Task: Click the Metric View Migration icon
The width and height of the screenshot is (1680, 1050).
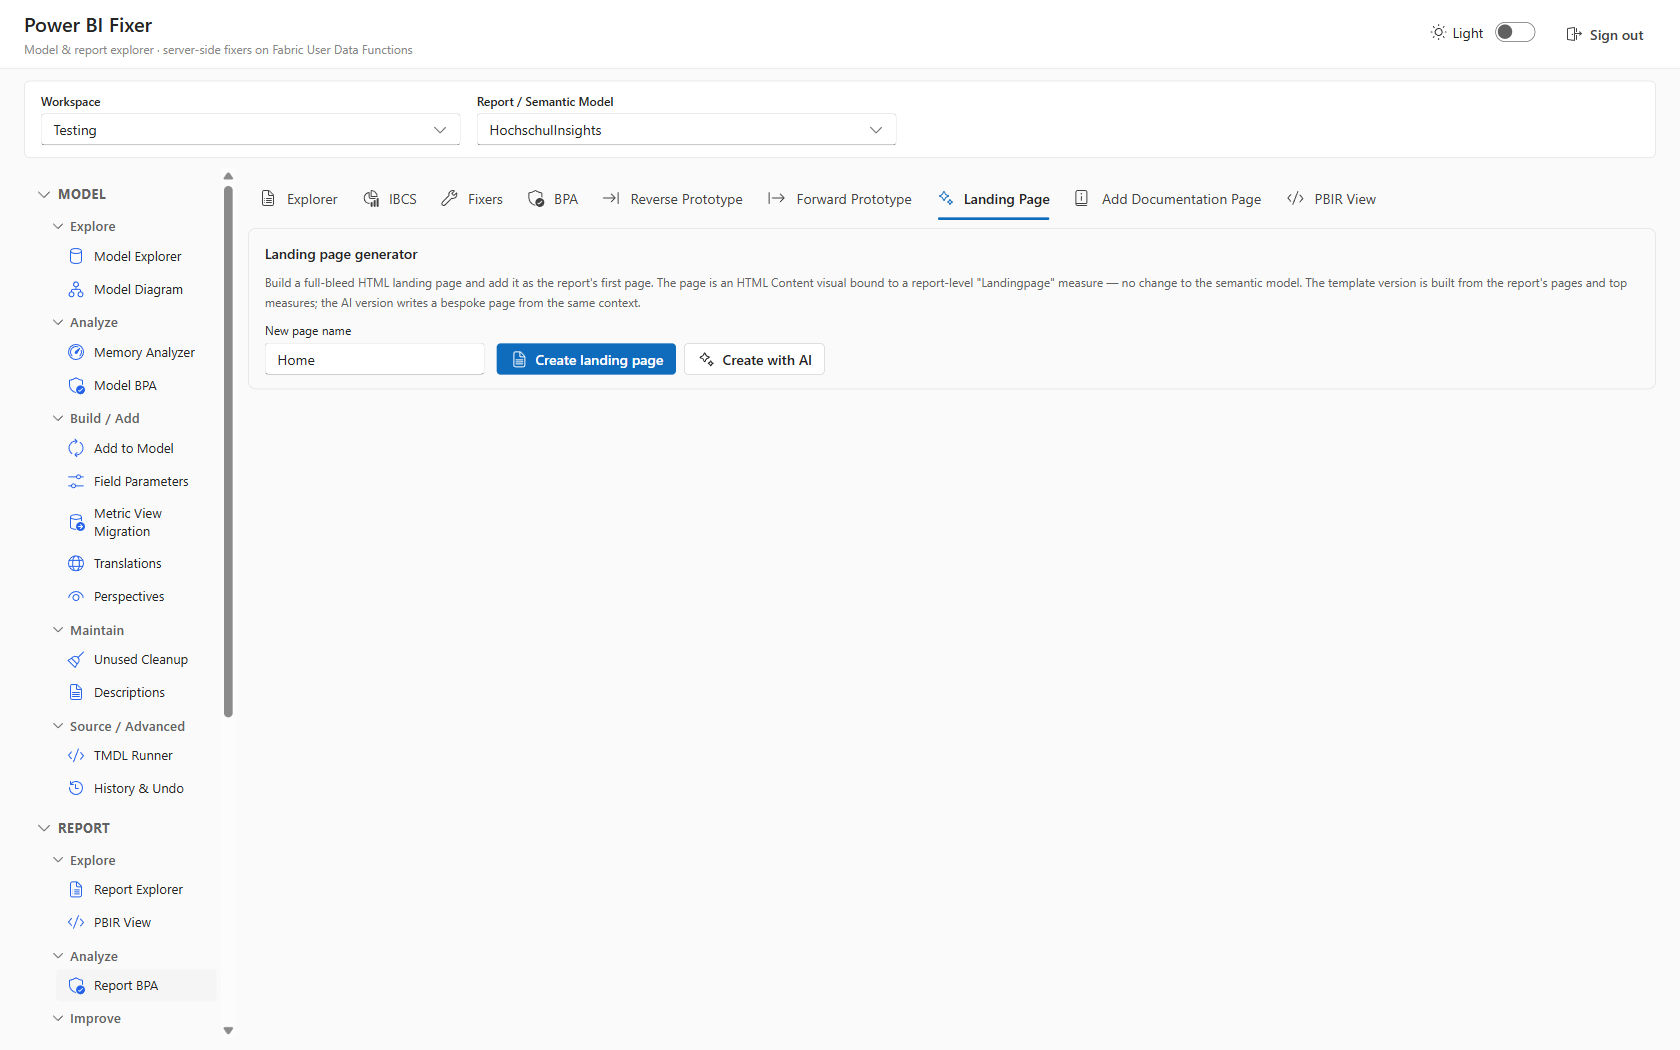Action: tap(76, 522)
